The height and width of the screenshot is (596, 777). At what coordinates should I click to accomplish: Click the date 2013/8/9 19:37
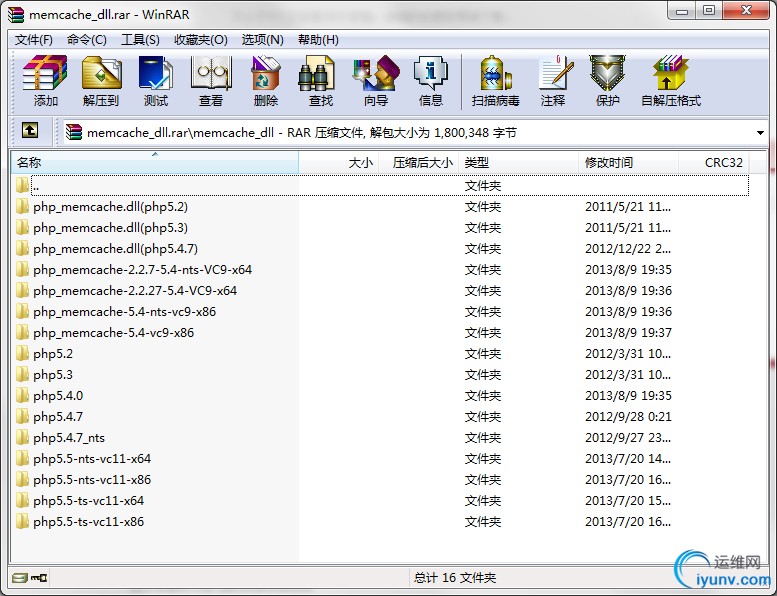tap(628, 333)
